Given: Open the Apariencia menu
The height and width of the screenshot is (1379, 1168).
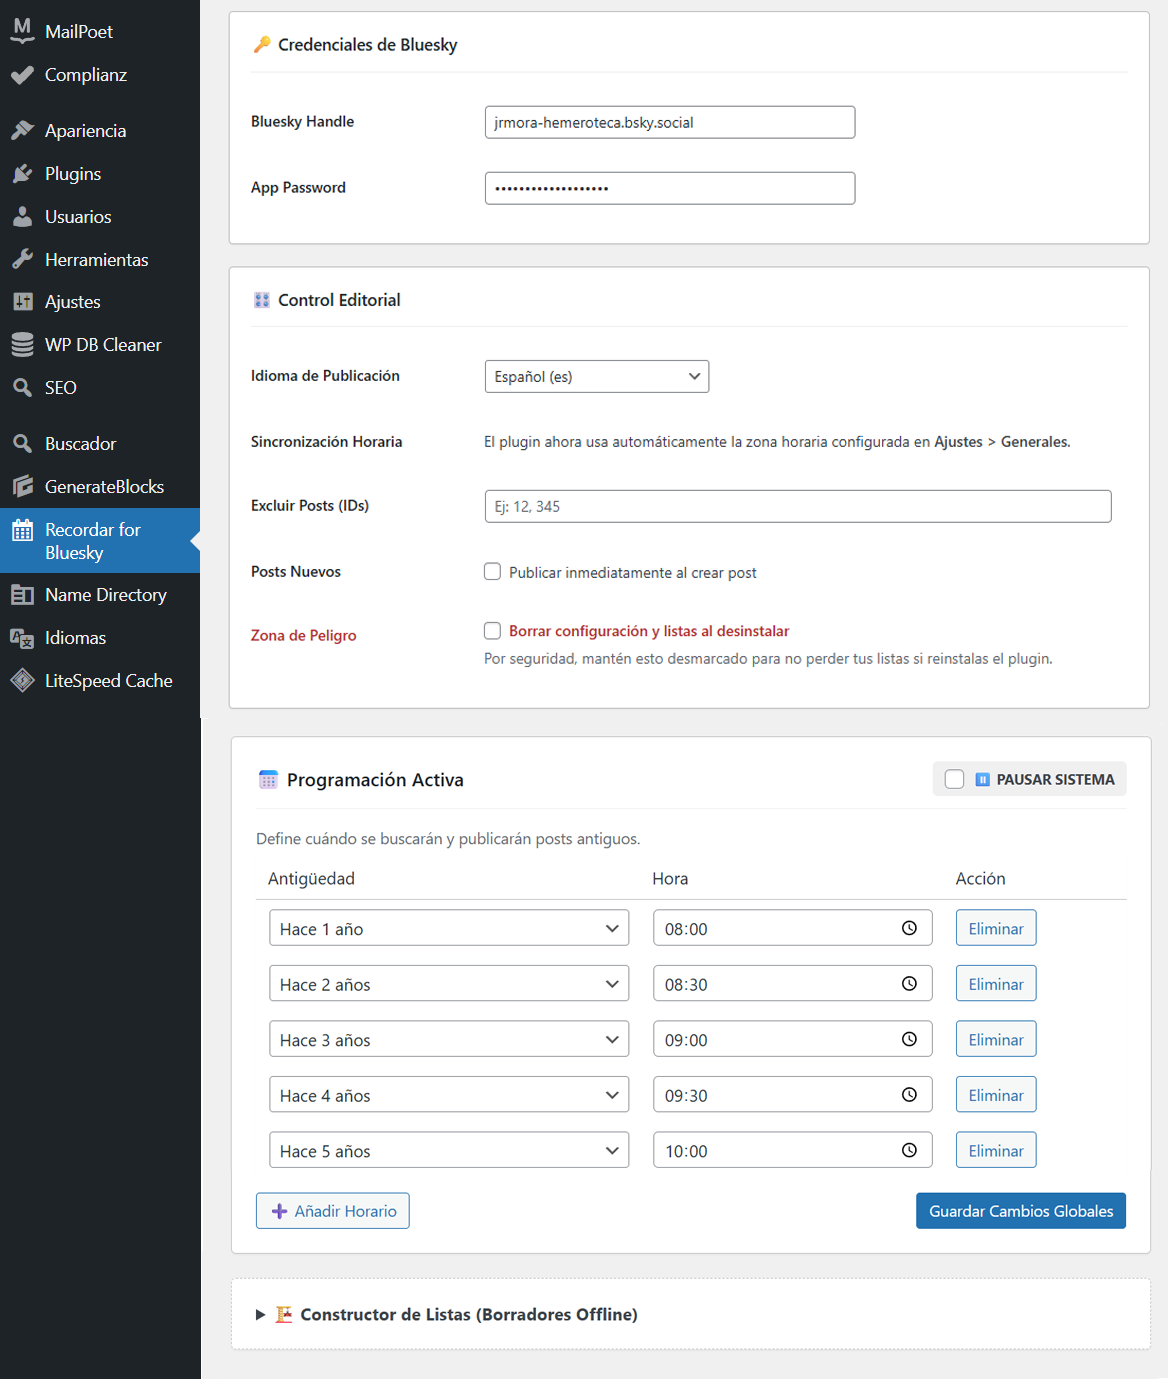Looking at the screenshot, I should click(85, 131).
